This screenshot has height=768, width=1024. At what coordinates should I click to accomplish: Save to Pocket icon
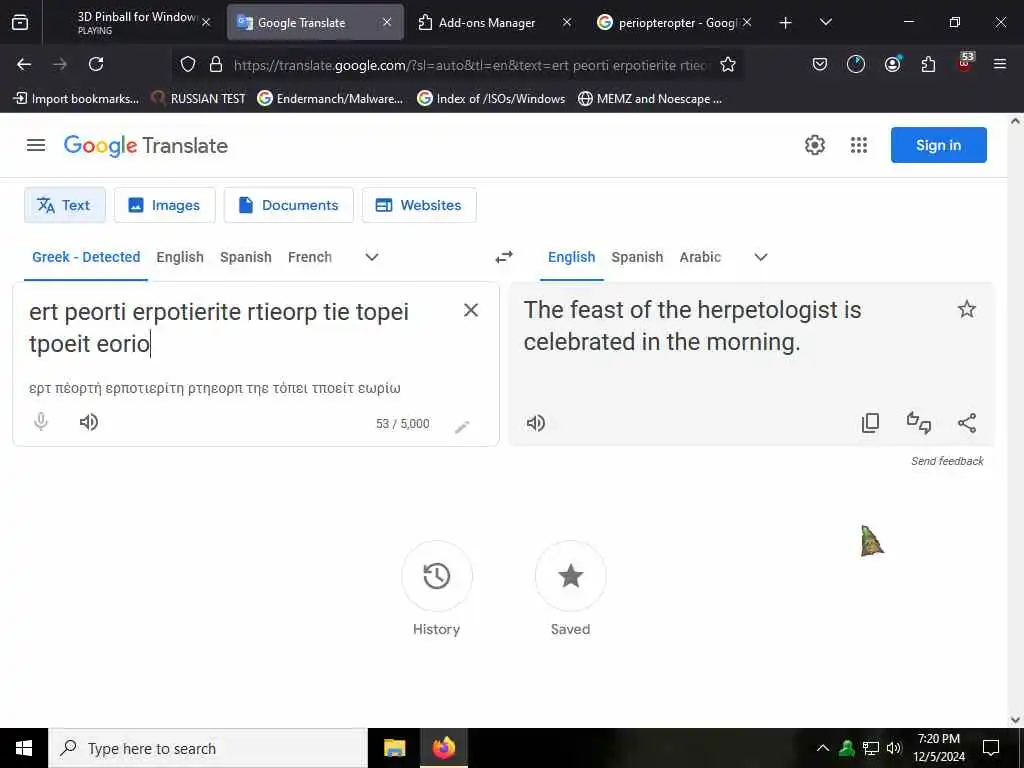[x=820, y=64]
